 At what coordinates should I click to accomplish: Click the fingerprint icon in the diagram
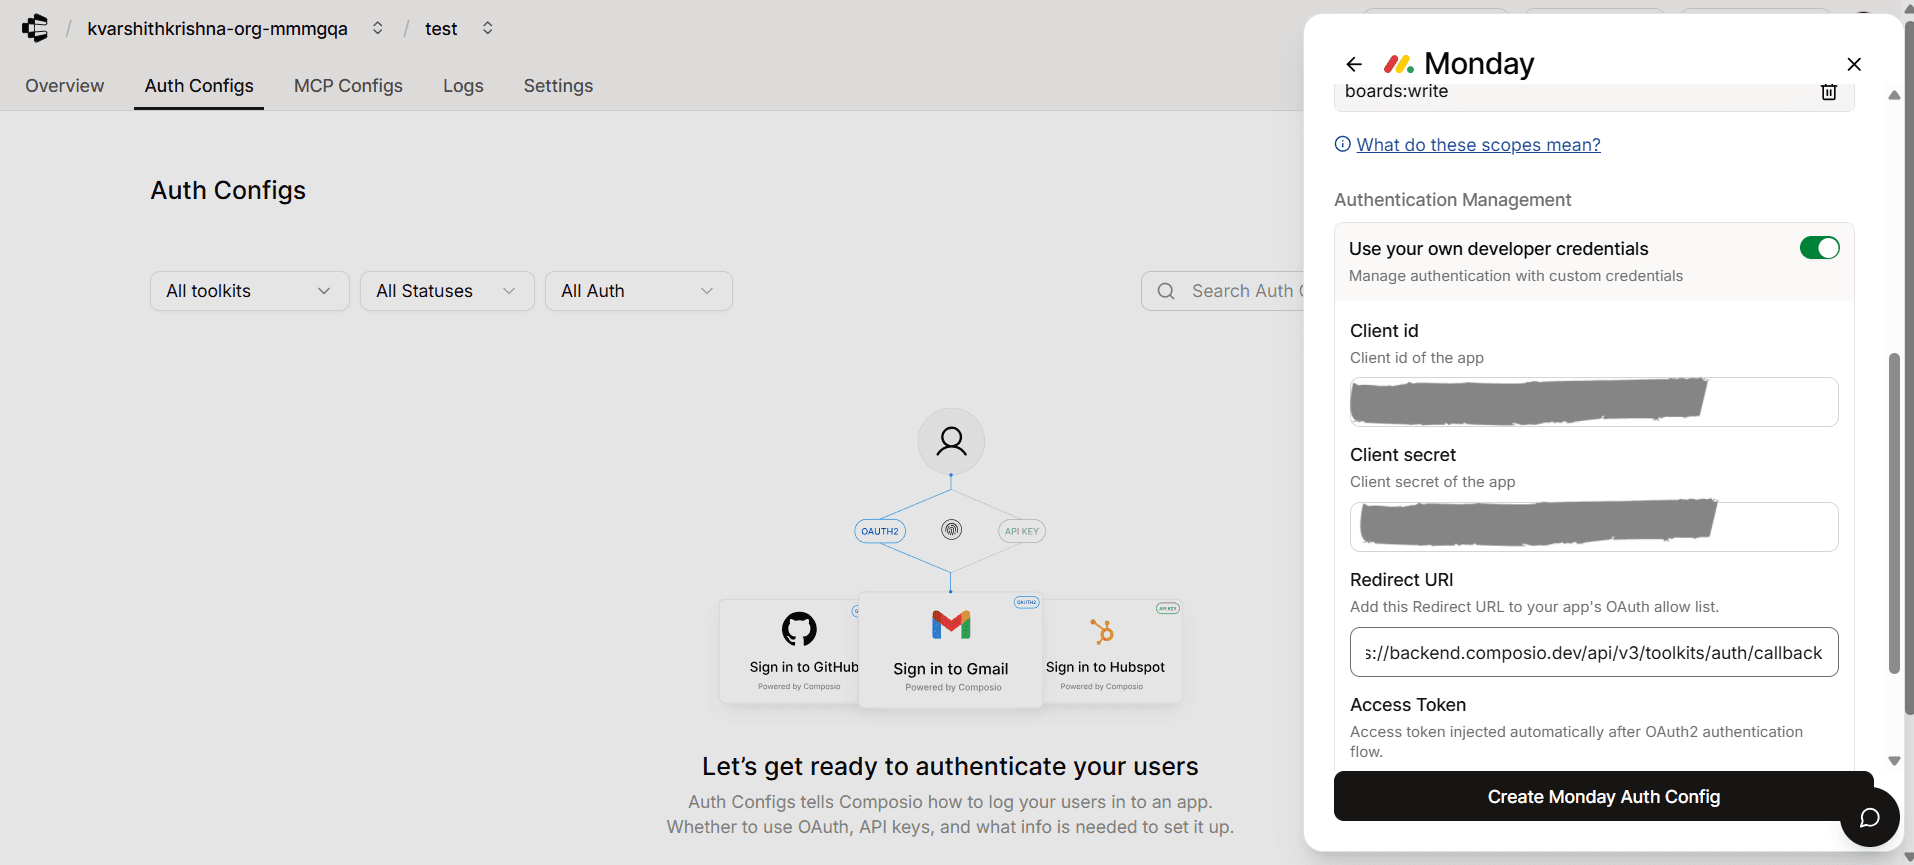click(952, 530)
